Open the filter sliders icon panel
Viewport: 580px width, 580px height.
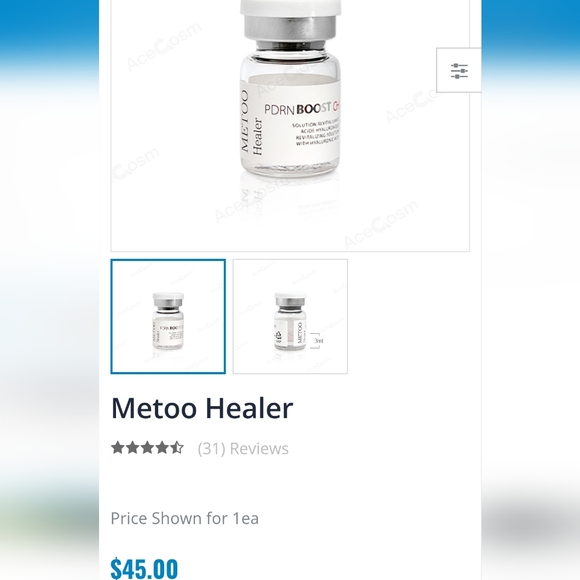click(459, 70)
